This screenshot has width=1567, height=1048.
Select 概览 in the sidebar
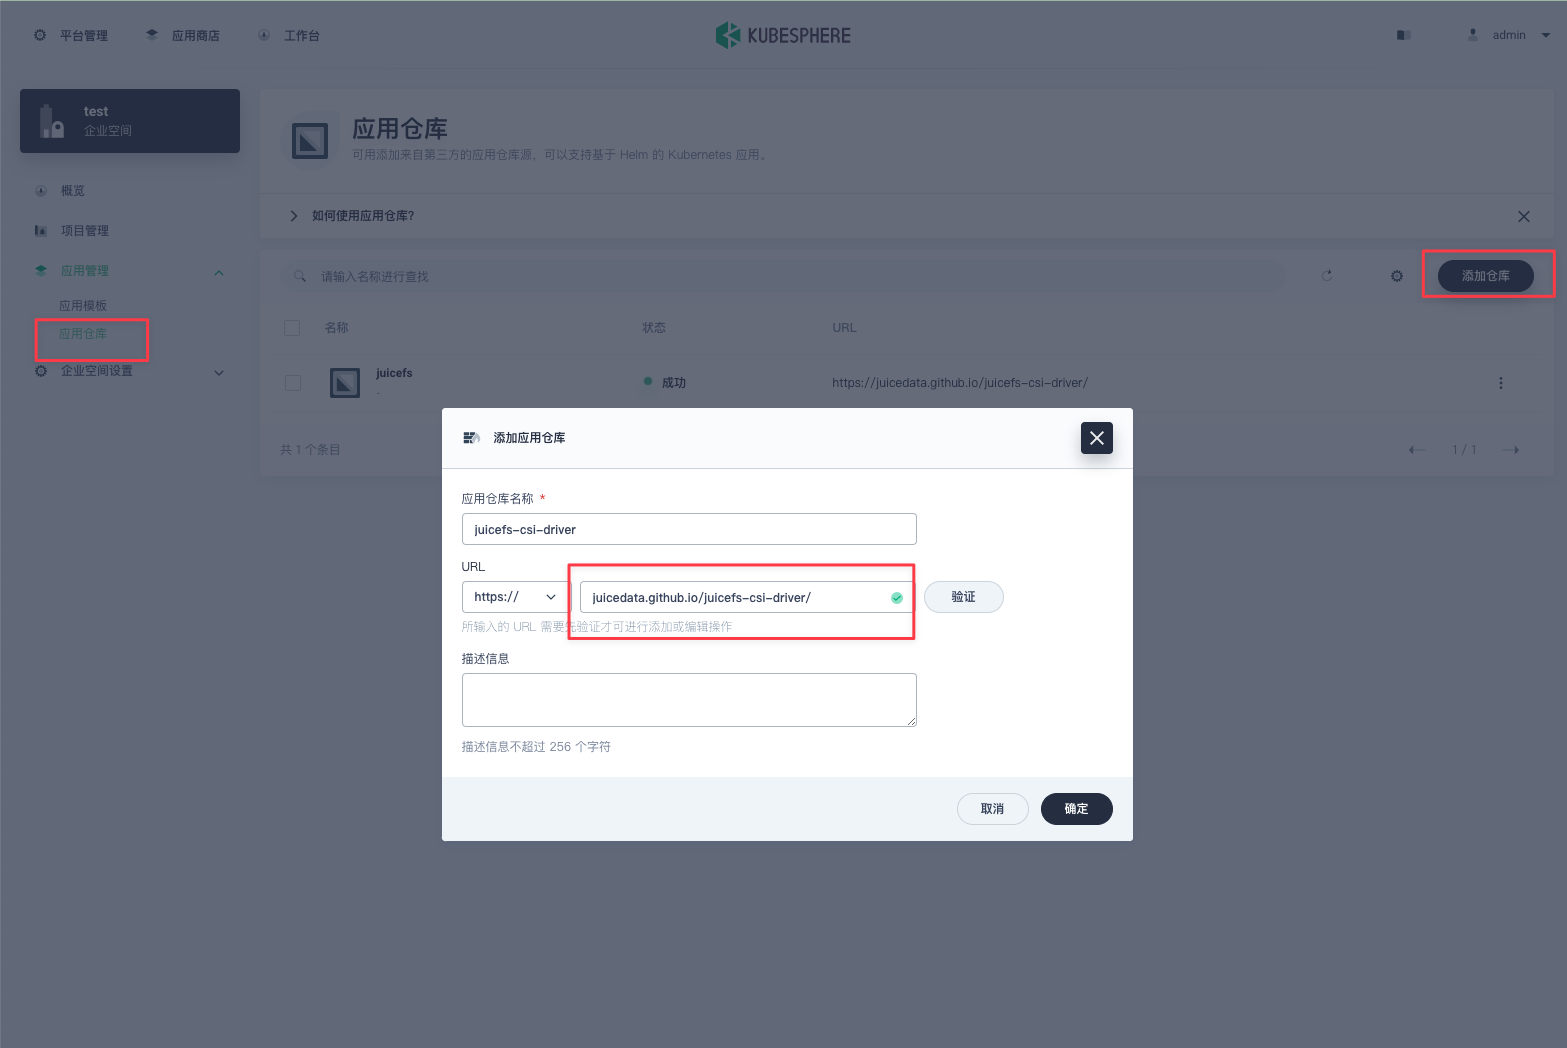pos(70,190)
